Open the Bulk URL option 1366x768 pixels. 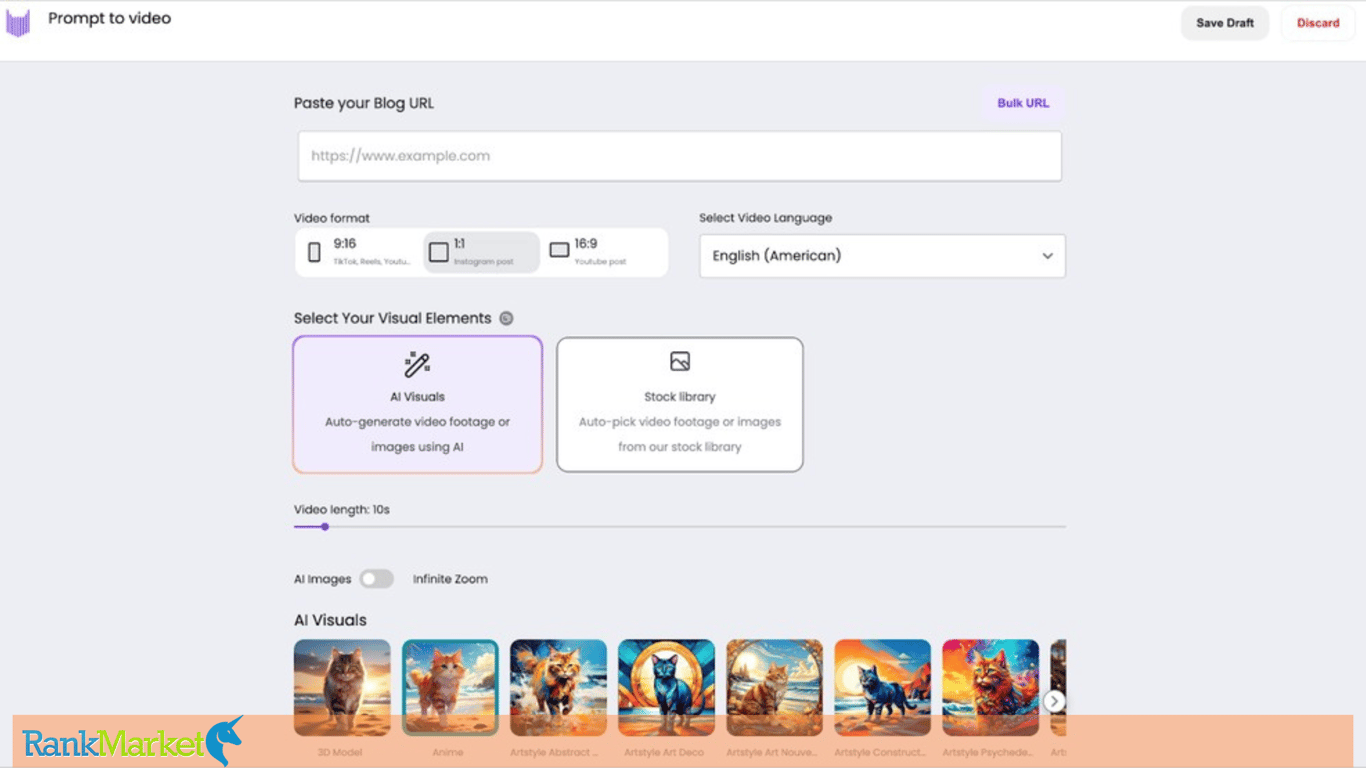(1023, 103)
